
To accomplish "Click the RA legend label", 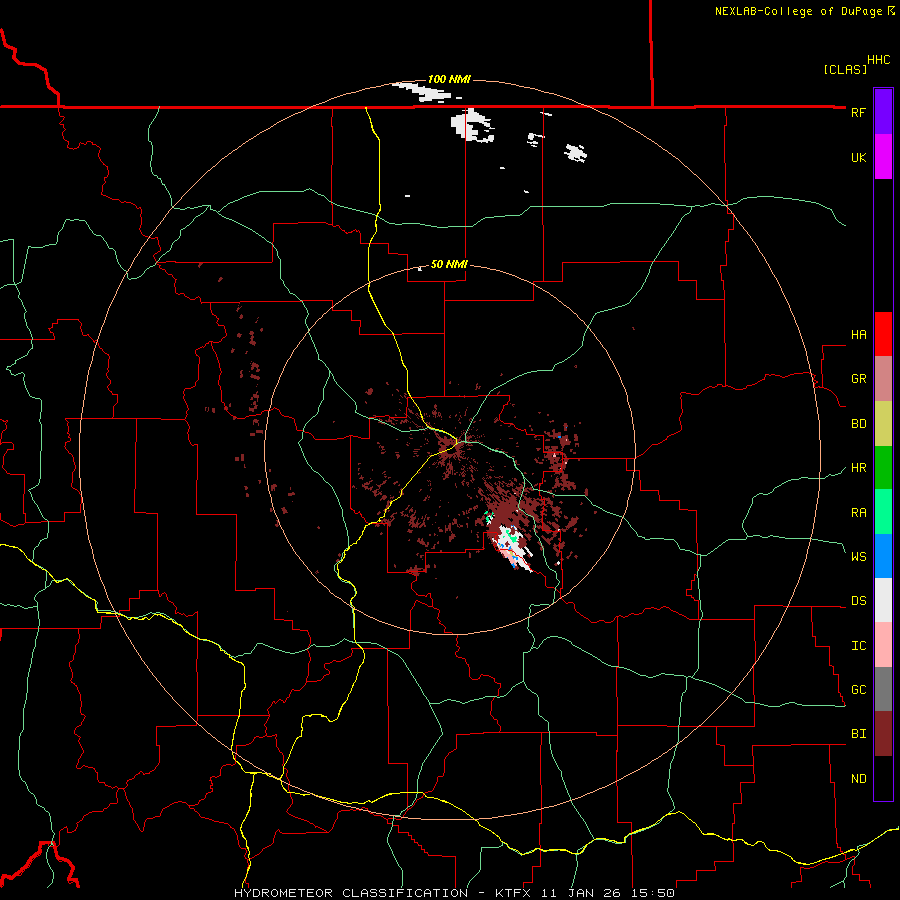I will click(858, 513).
